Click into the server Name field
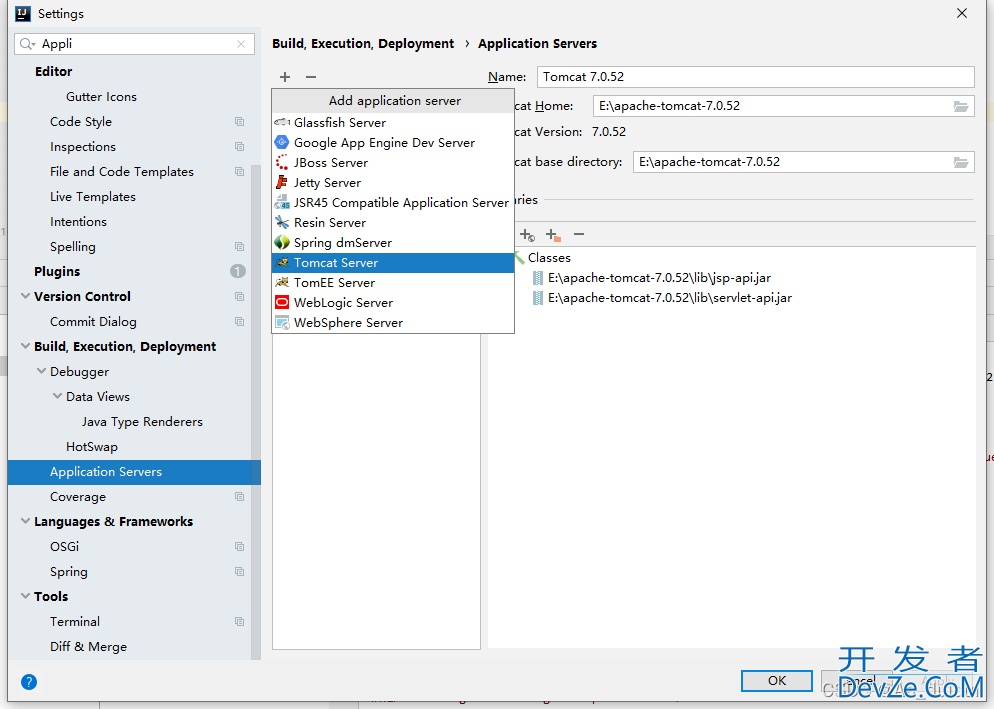 click(755, 77)
